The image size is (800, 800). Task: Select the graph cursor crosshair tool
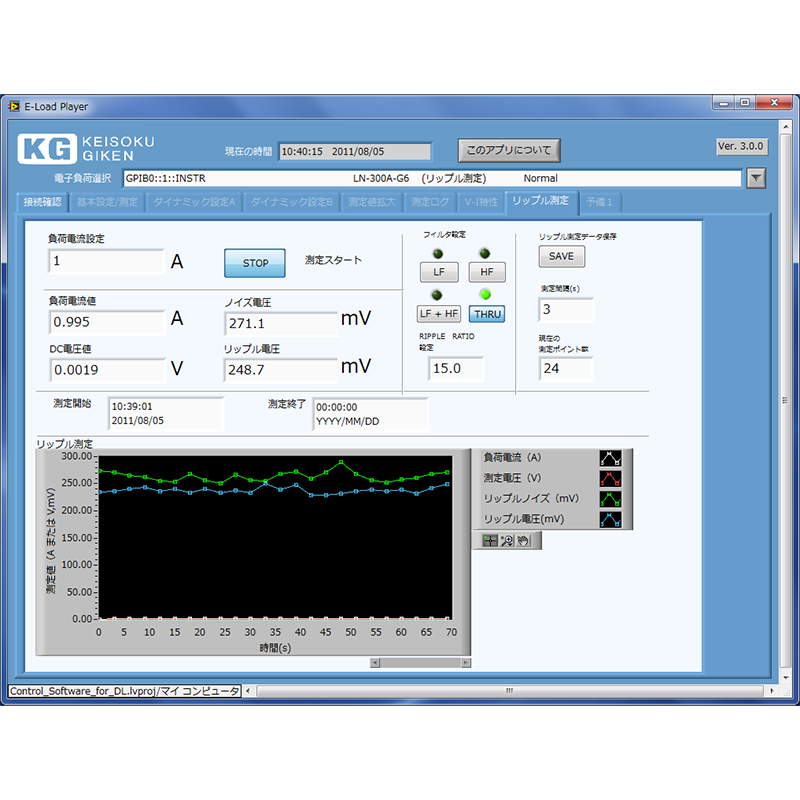coord(490,540)
